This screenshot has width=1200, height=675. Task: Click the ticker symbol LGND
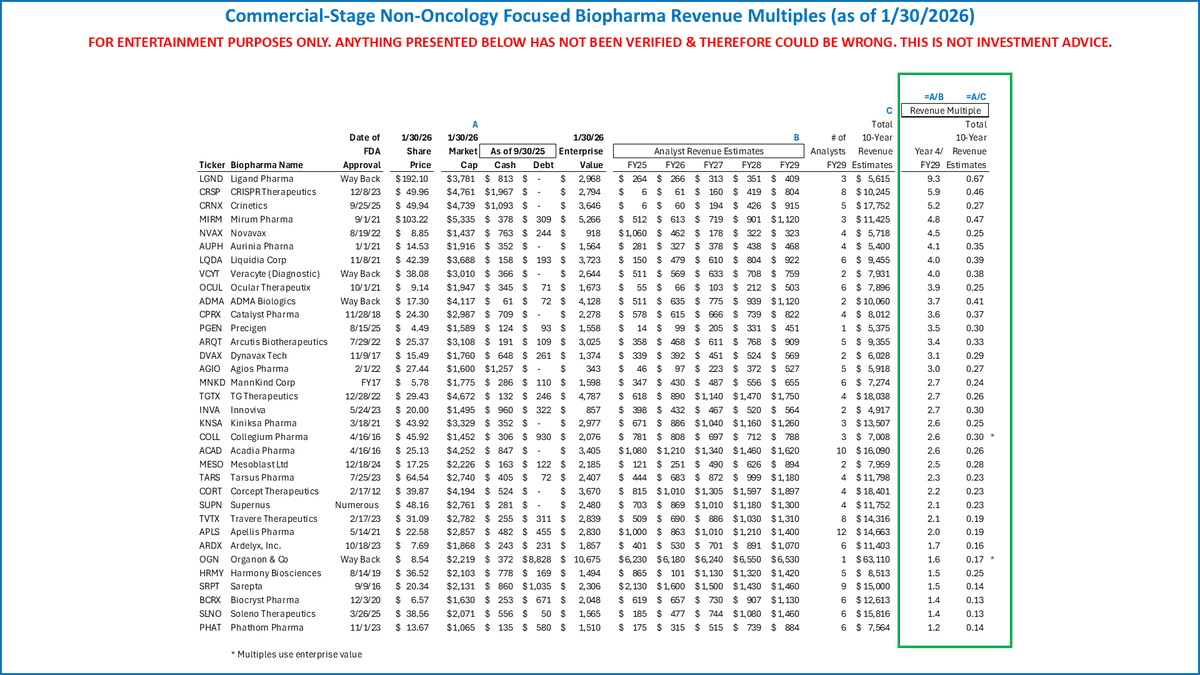pyautogui.click(x=210, y=178)
